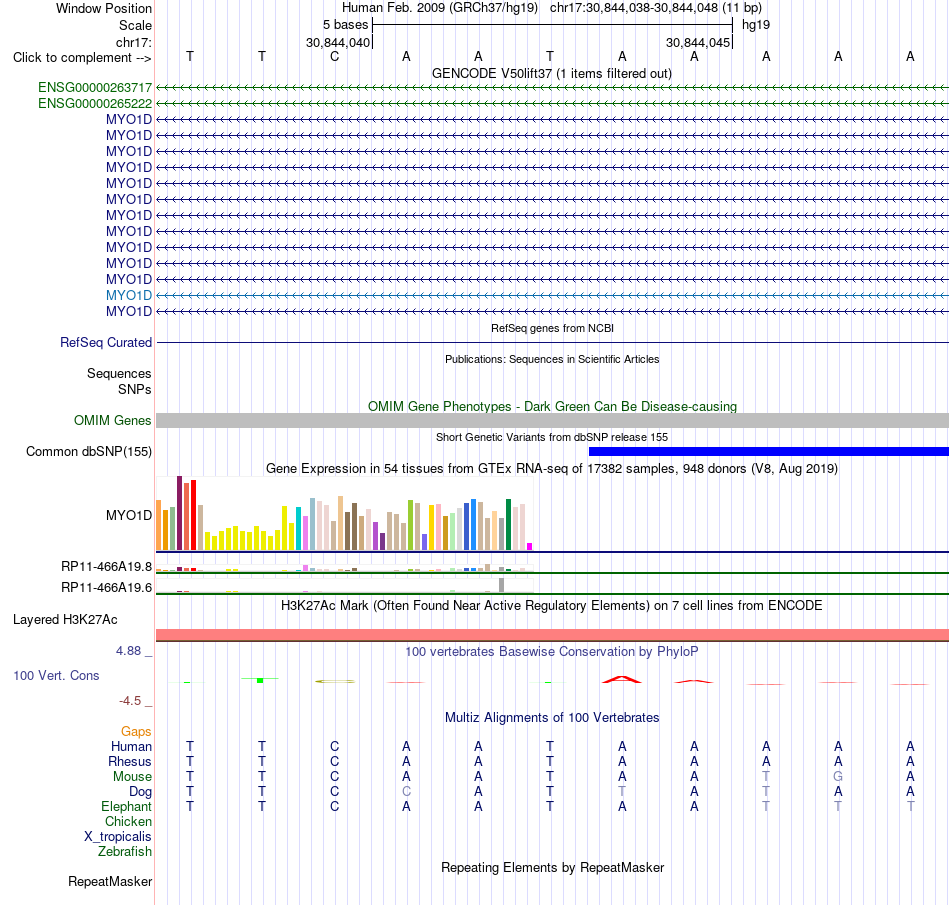Open the H3K27Ac Mark ENCODE track title
Viewport: 950px width, 905px height.
click(552, 606)
